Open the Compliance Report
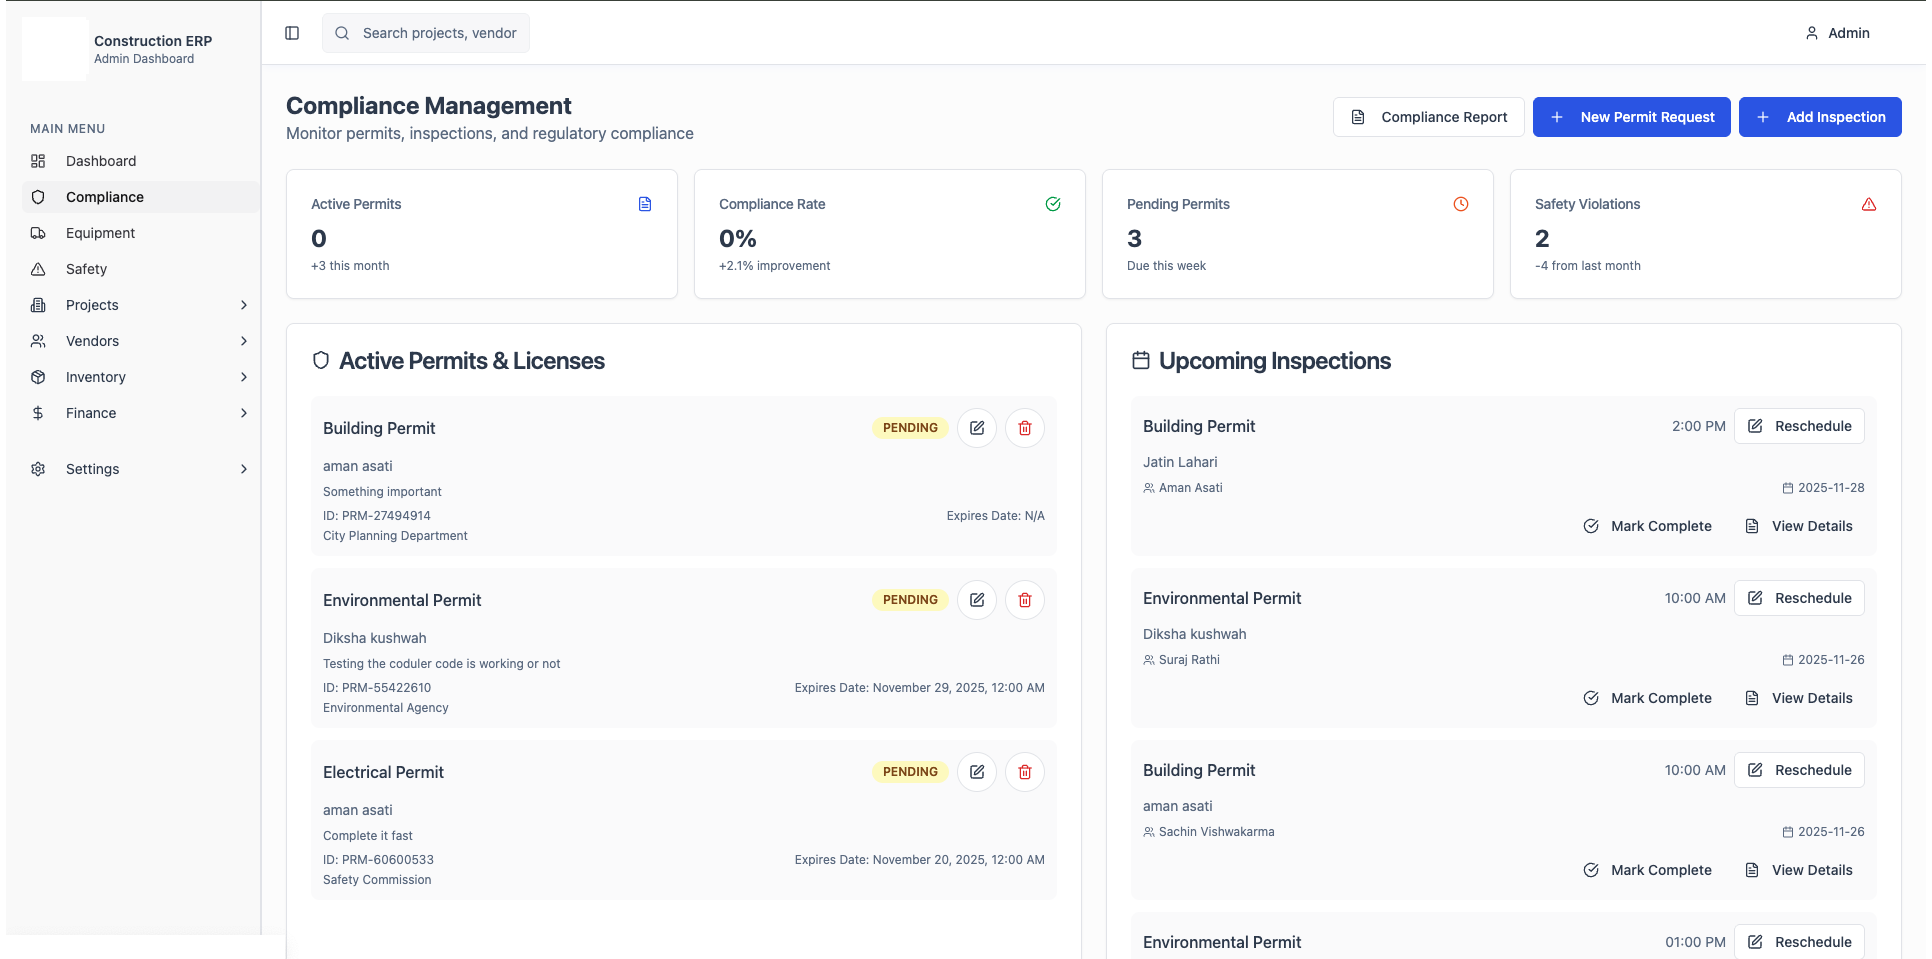This screenshot has width=1932, height=959. [1428, 117]
